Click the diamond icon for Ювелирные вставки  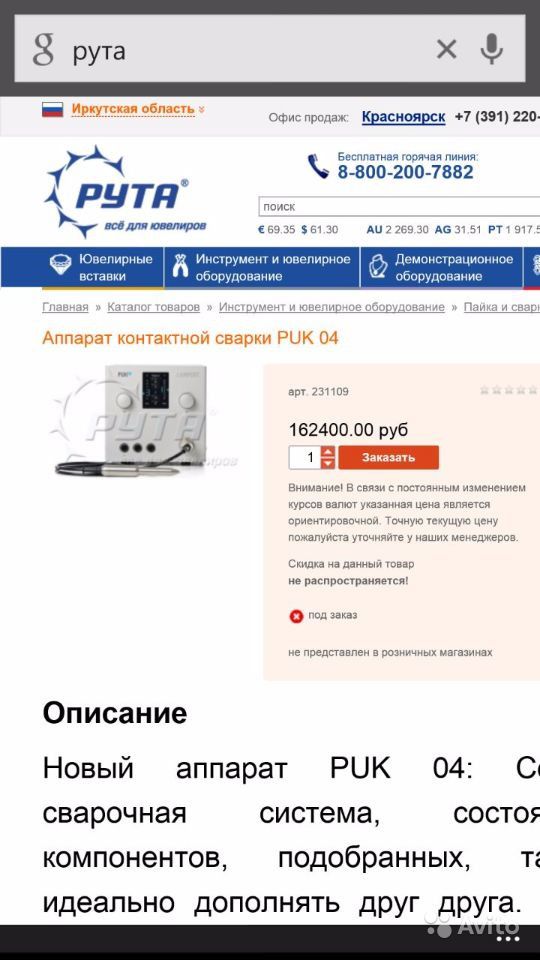click(x=61, y=264)
